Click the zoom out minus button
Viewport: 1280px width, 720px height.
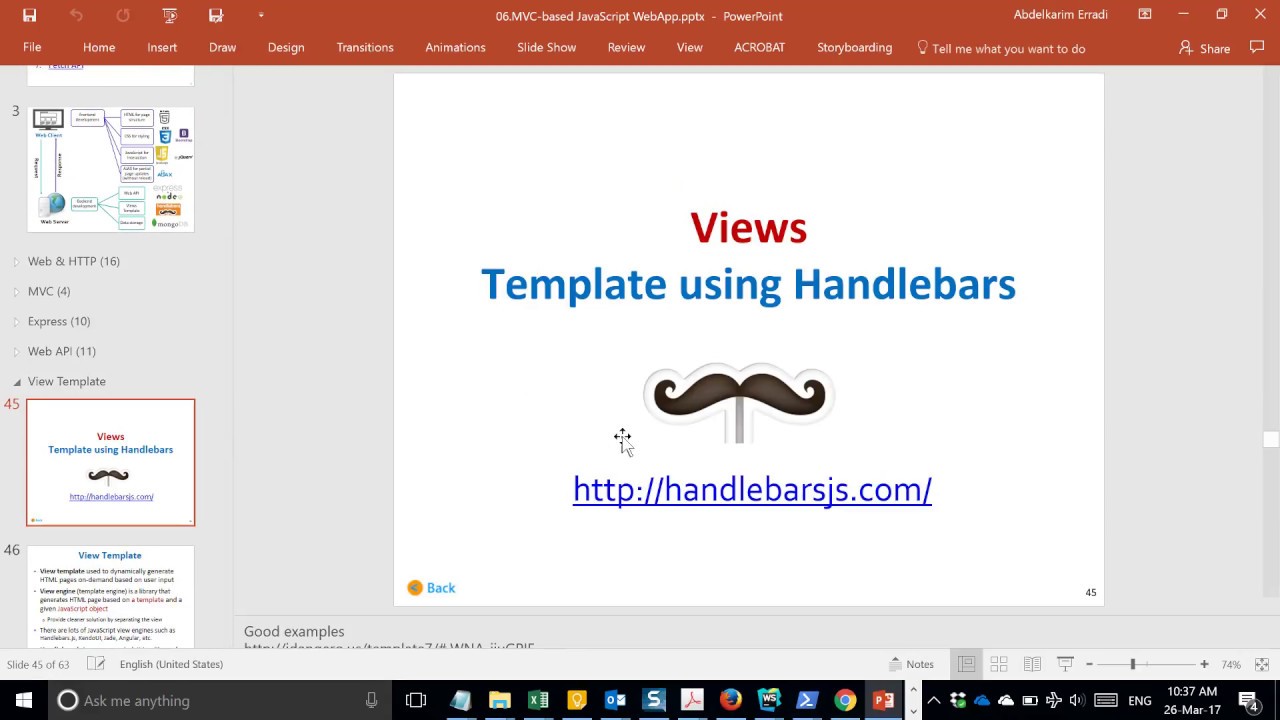1089,664
